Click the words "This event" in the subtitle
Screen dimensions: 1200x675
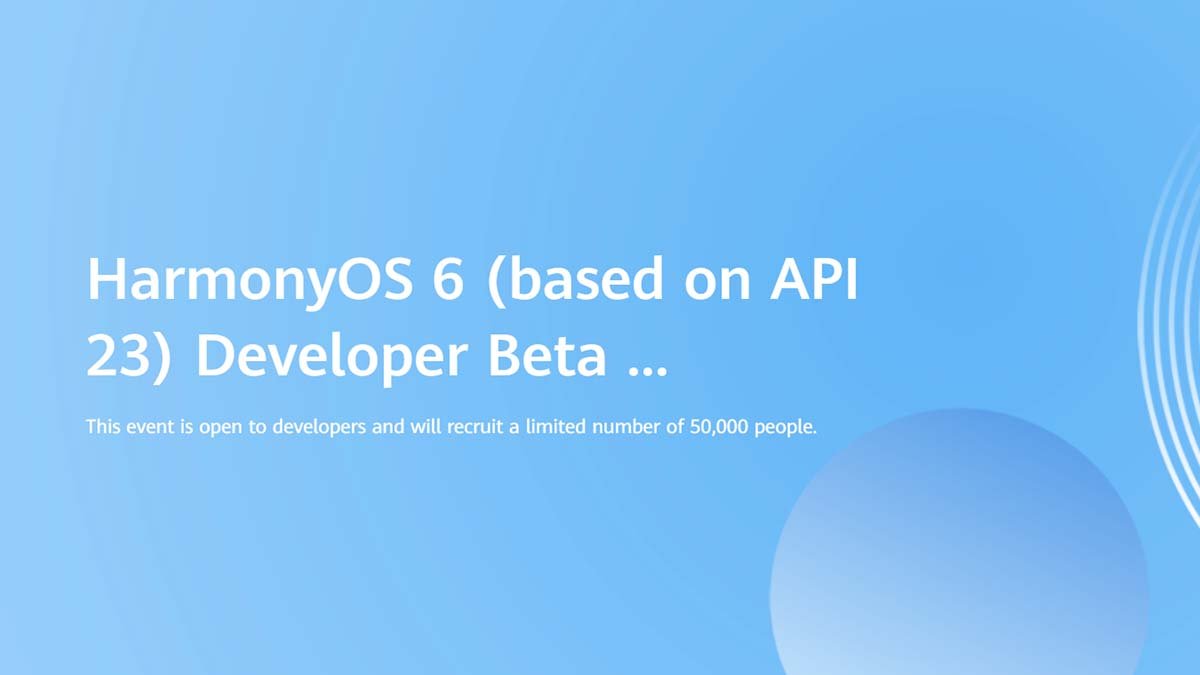tap(126, 427)
